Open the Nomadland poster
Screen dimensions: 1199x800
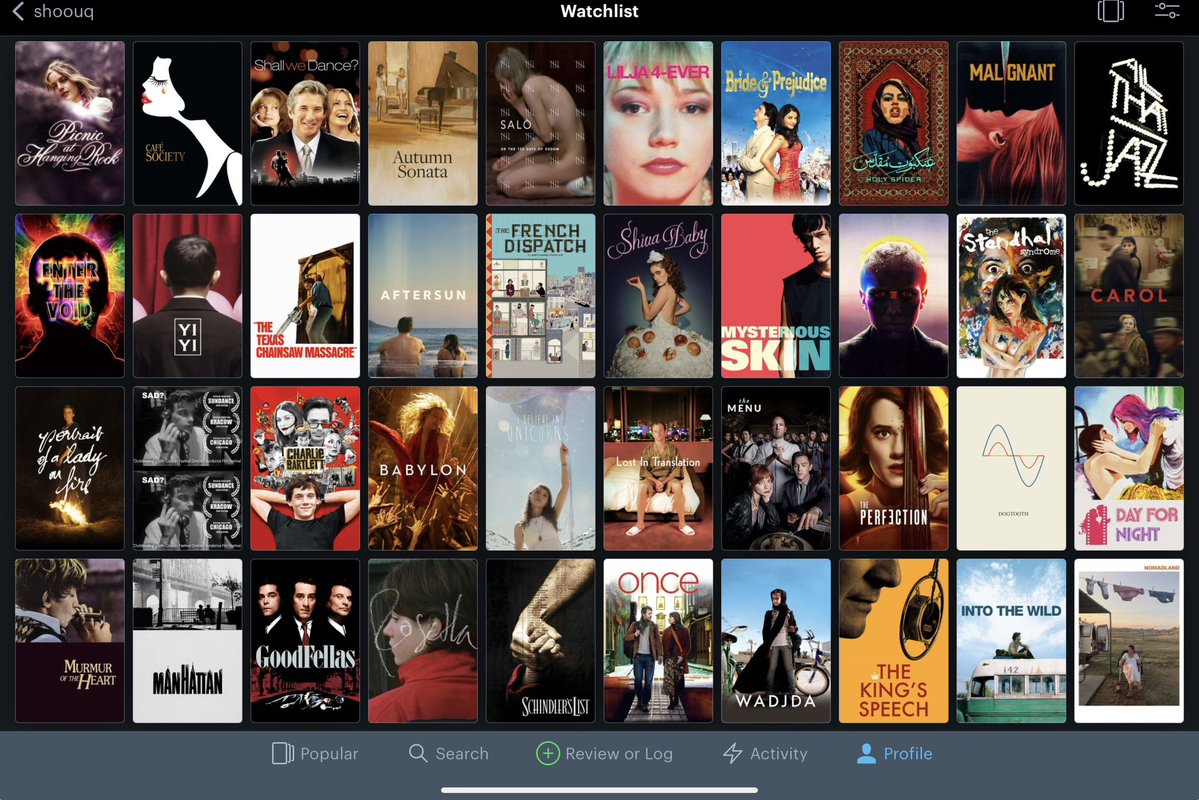[x=1129, y=641]
